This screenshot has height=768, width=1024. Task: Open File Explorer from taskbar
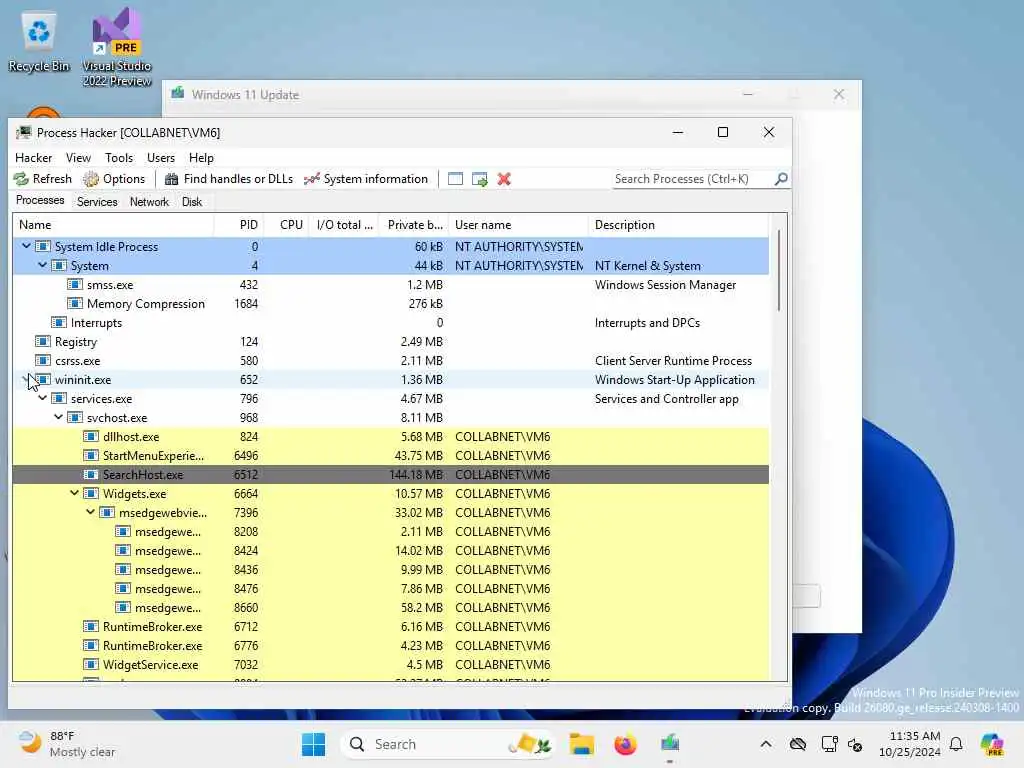click(581, 744)
